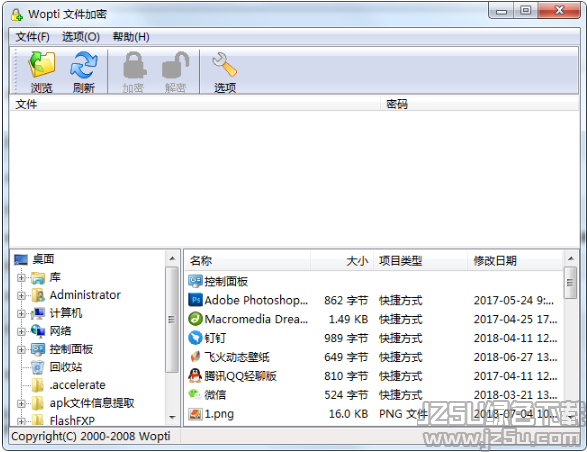Select the 钉钉 shortcut name
Viewport: 587px width, 452px height.
click(x=215, y=338)
